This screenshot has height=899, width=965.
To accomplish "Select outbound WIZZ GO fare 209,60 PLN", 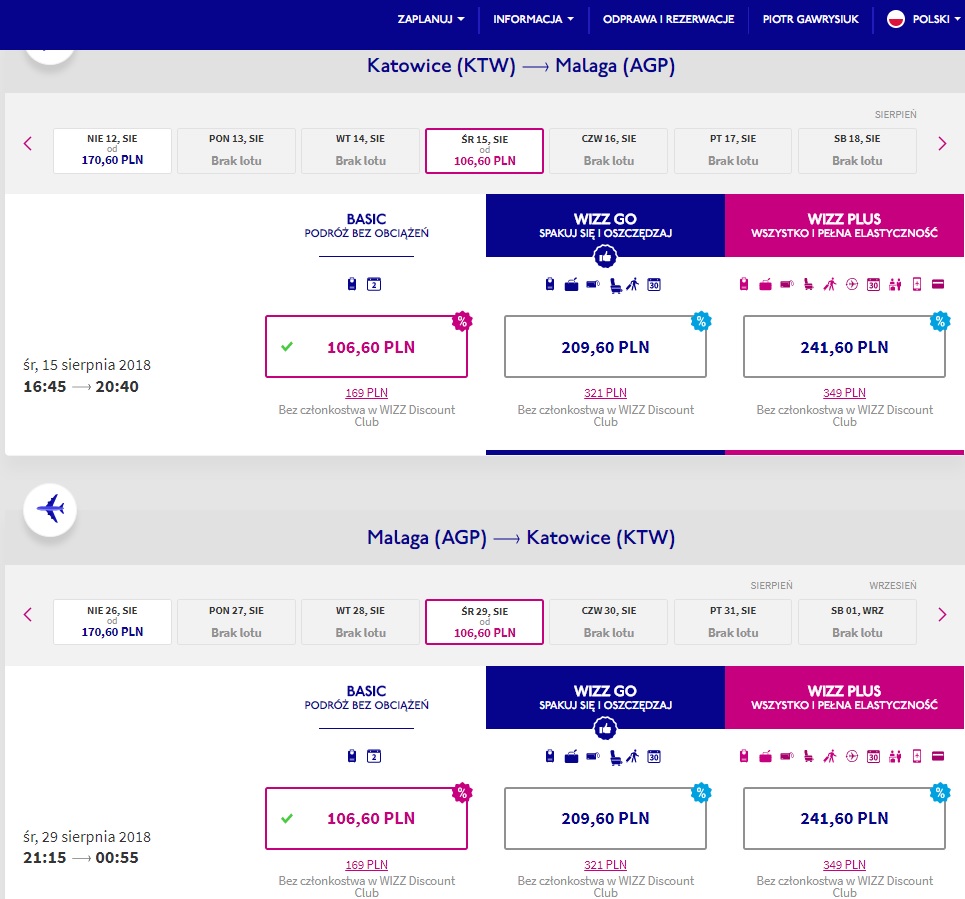I will [605, 346].
